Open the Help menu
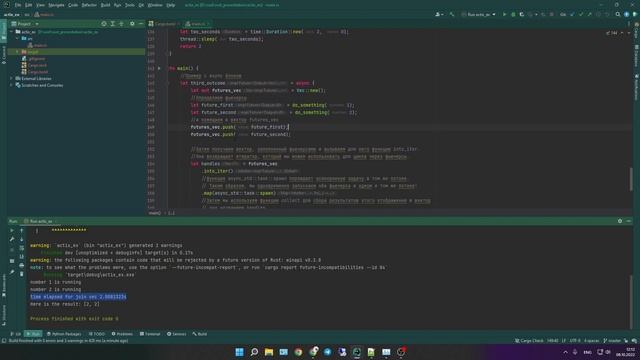This screenshot has height=360, width=640. (171, 5)
